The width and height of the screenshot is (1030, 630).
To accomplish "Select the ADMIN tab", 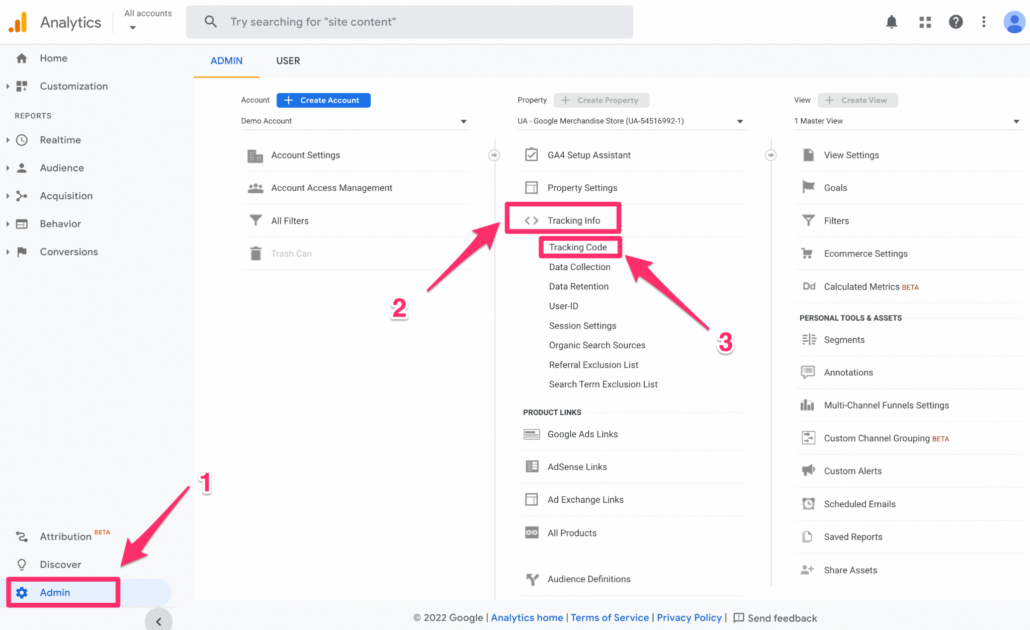I will click(226, 61).
